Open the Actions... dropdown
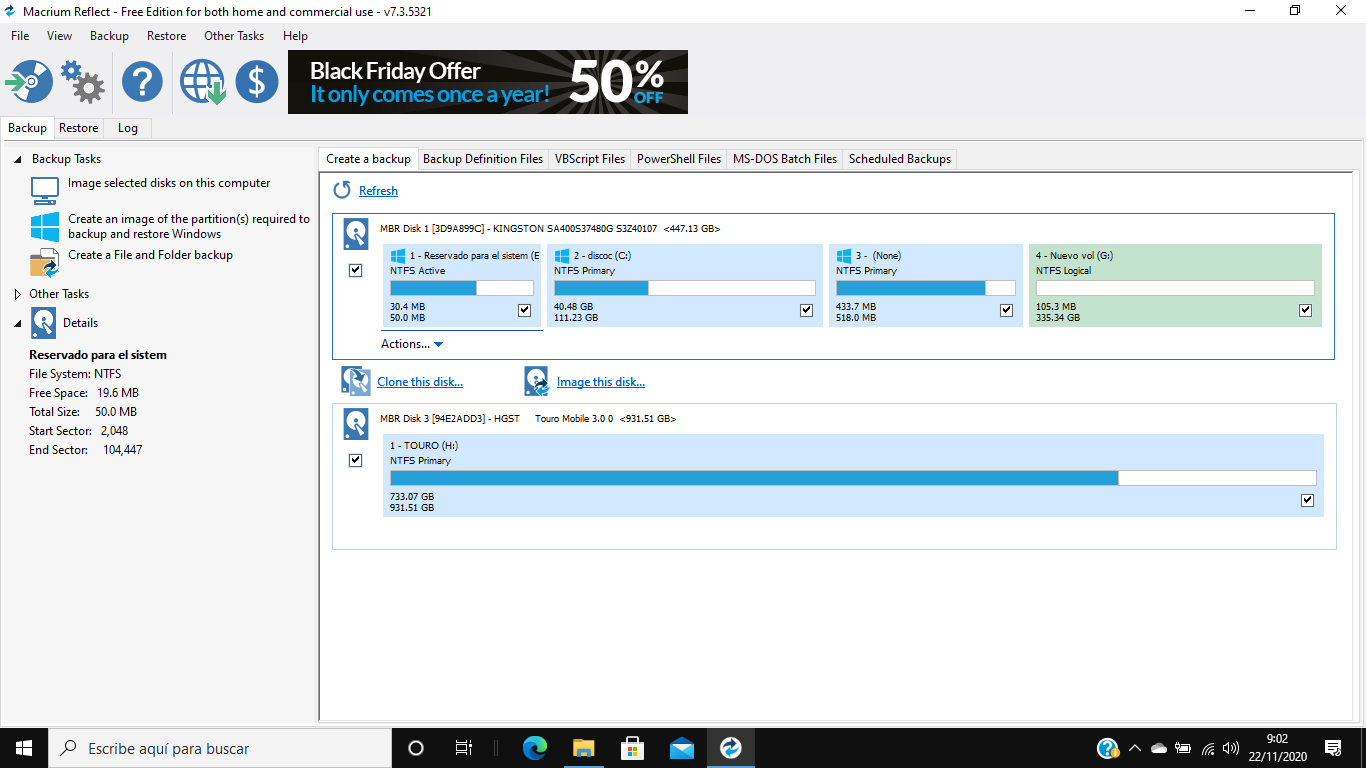 [411, 344]
